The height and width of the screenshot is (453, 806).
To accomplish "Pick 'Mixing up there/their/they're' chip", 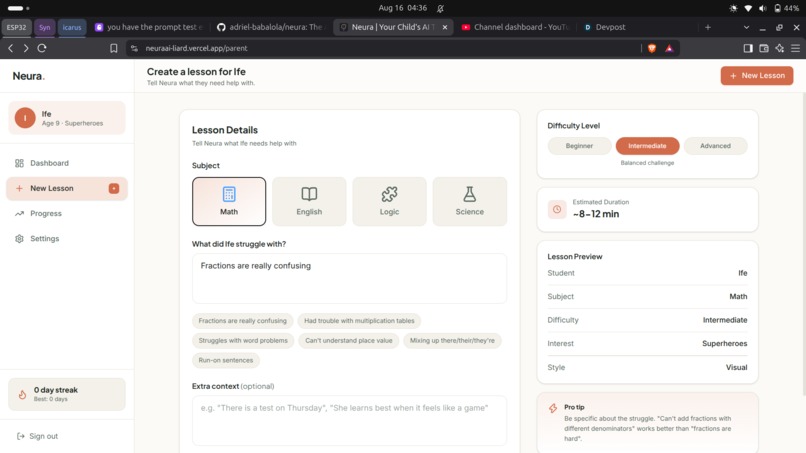I will (452, 340).
